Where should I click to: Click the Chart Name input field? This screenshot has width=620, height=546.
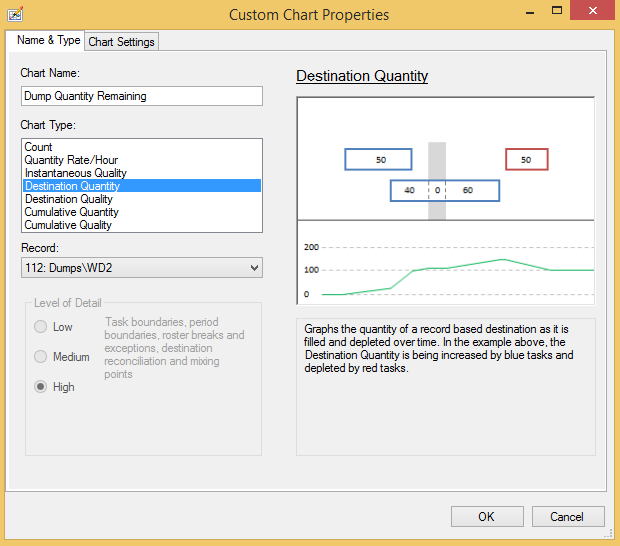click(142, 96)
